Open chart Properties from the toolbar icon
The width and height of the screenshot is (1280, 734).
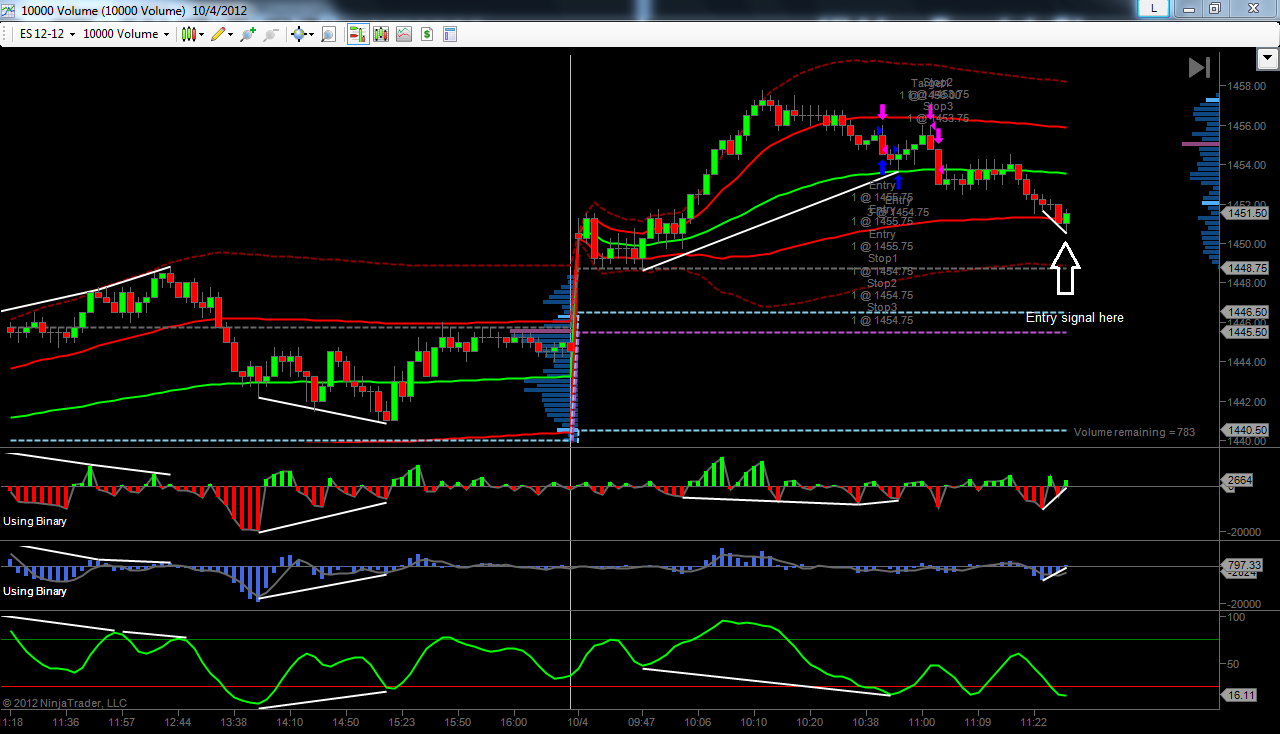tap(450, 34)
